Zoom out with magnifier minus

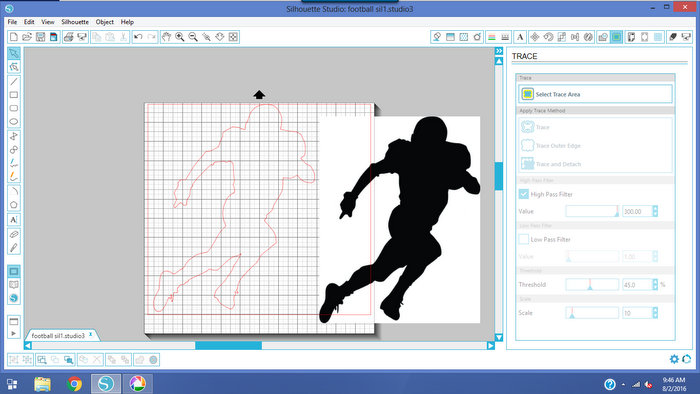(x=193, y=37)
